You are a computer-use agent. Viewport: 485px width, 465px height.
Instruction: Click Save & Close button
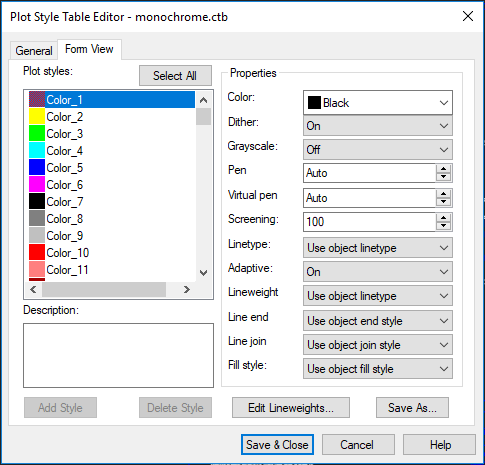tap(277, 445)
